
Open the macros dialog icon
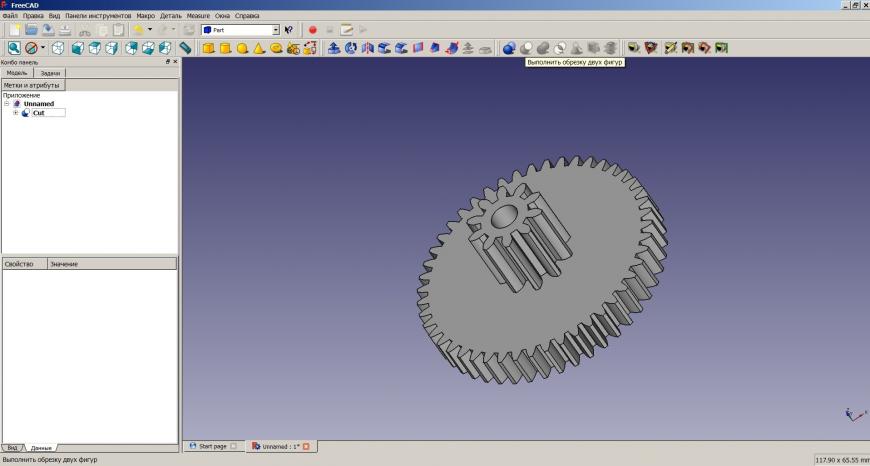347,30
